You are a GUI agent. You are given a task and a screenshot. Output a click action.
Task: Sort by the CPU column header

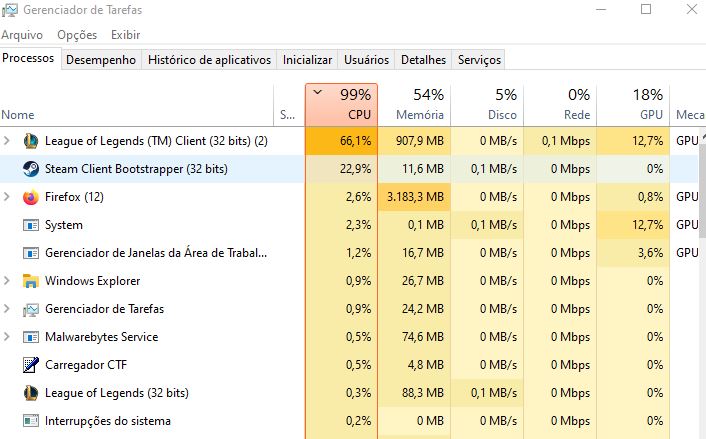pyautogui.click(x=341, y=105)
